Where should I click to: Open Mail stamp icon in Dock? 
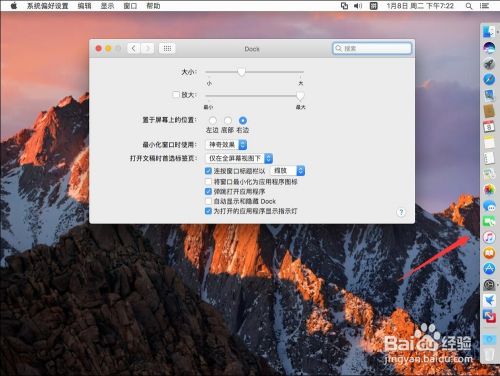(x=489, y=95)
